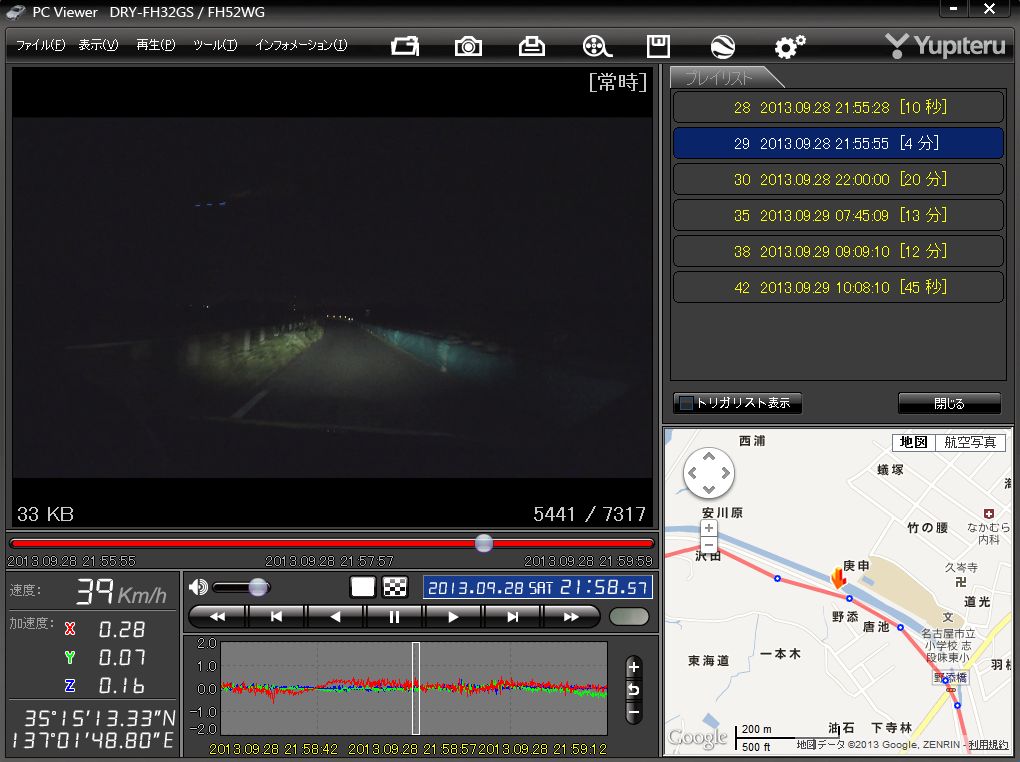Click the X acceleration value 0.28
The width and height of the screenshot is (1020, 762).
tap(122, 629)
